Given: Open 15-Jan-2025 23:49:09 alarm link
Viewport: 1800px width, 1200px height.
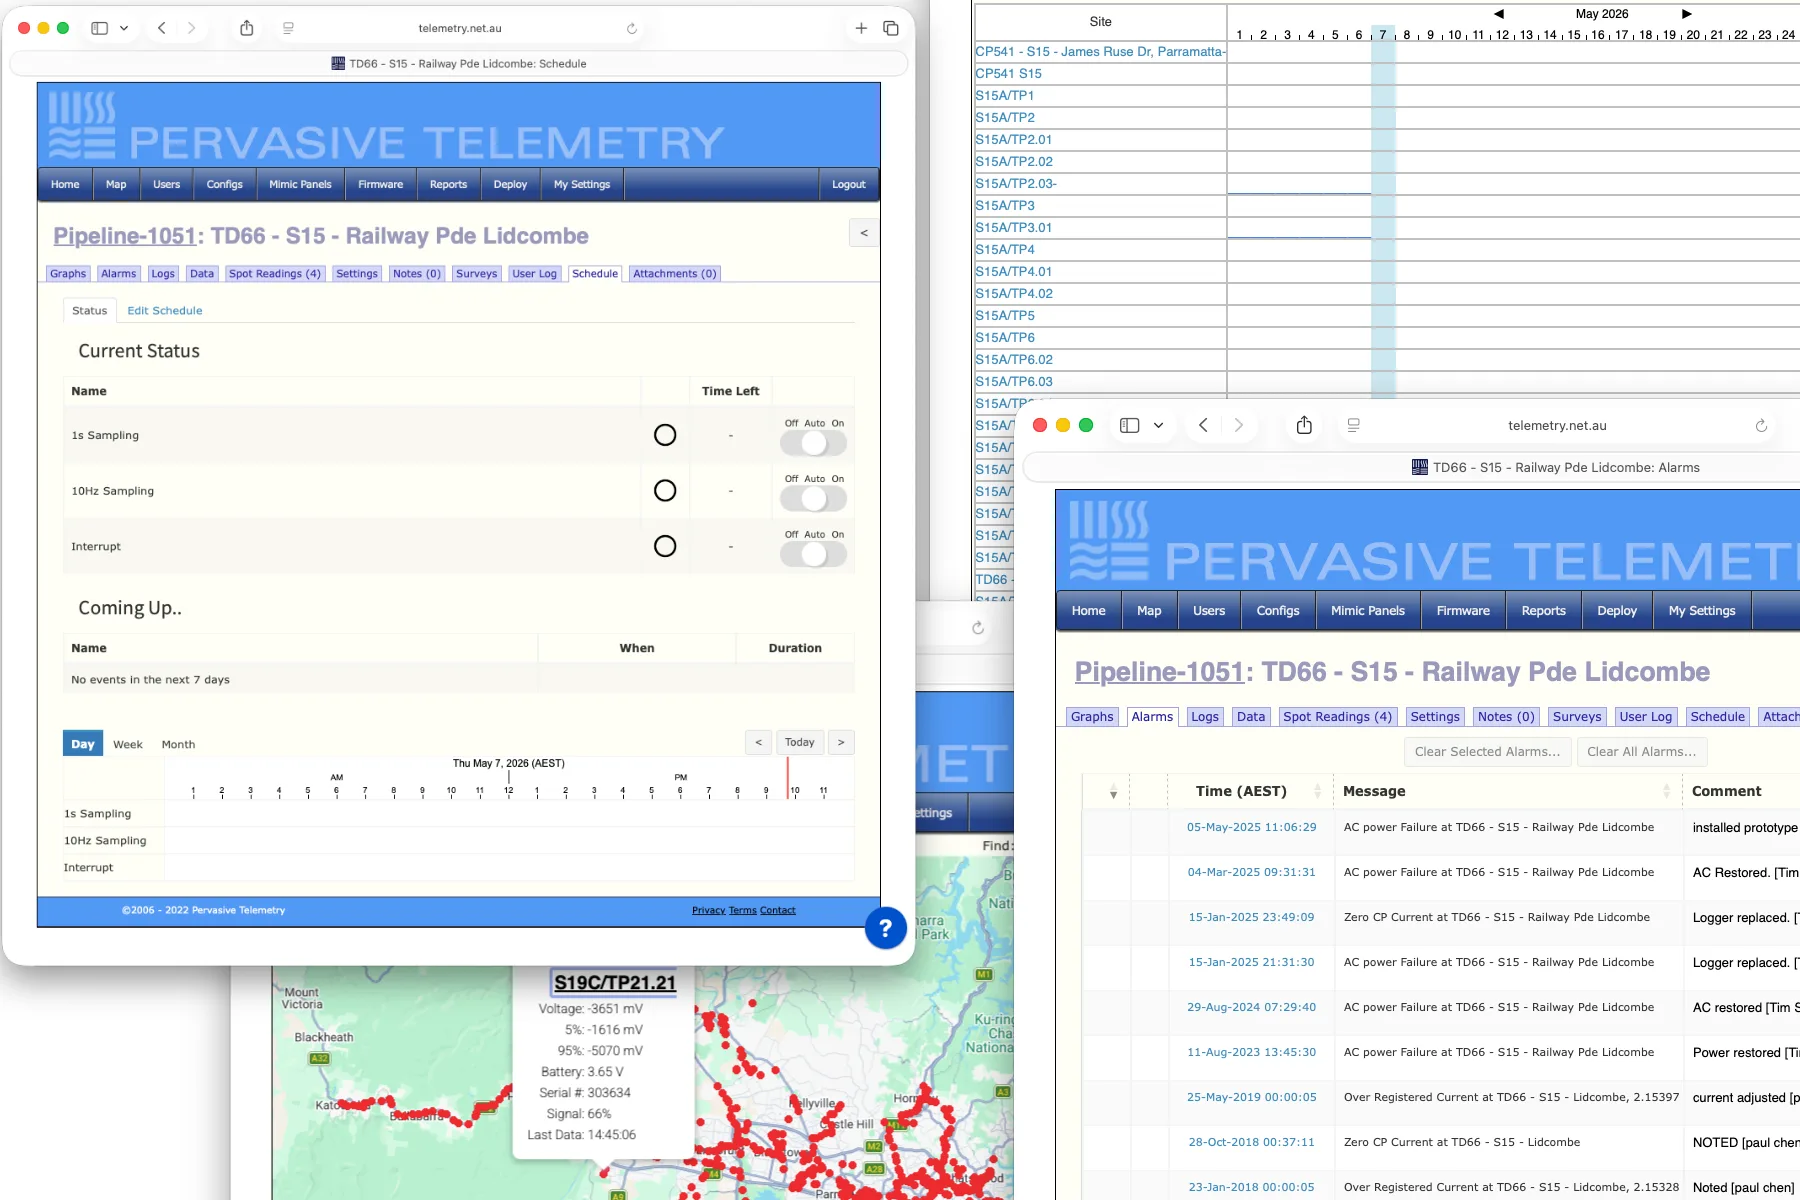Looking at the screenshot, I should pyautogui.click(x=1251, y=917).
